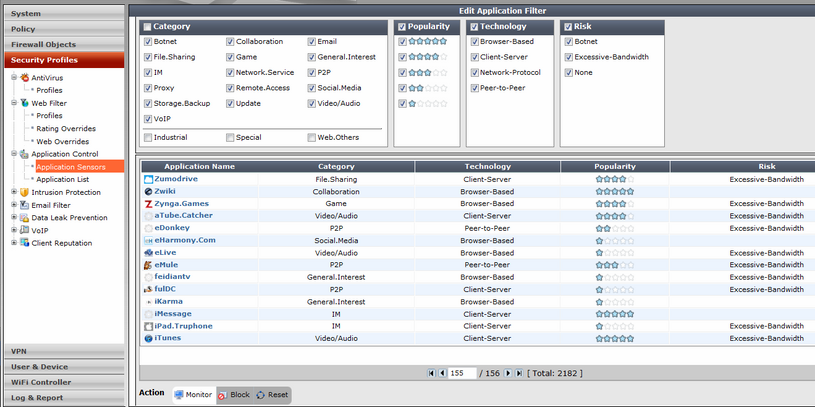Open the VPN menu section
The height and width of the screenshot is (407, 815).
pyautogui.click(x=64, y=351)
